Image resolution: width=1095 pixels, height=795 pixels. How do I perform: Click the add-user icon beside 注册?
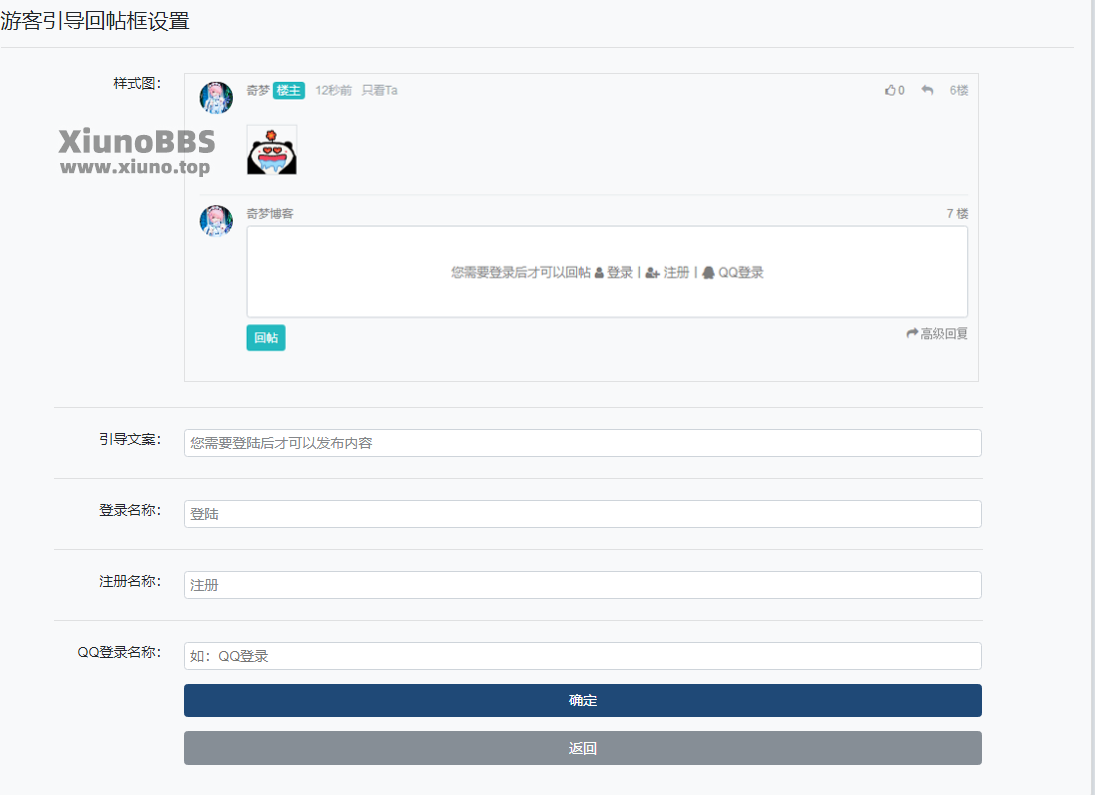652,273
